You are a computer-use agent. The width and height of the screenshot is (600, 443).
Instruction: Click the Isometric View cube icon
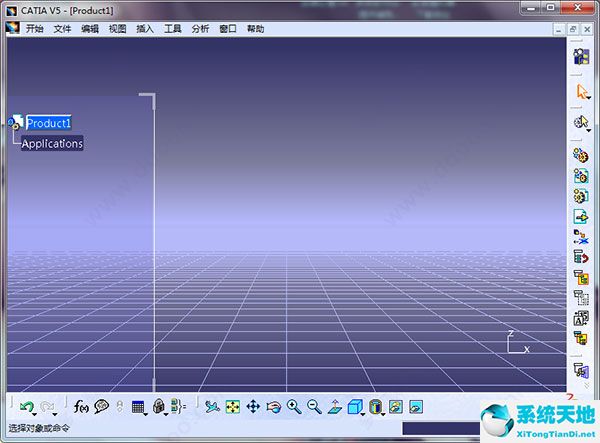click(x=355, y=407)
